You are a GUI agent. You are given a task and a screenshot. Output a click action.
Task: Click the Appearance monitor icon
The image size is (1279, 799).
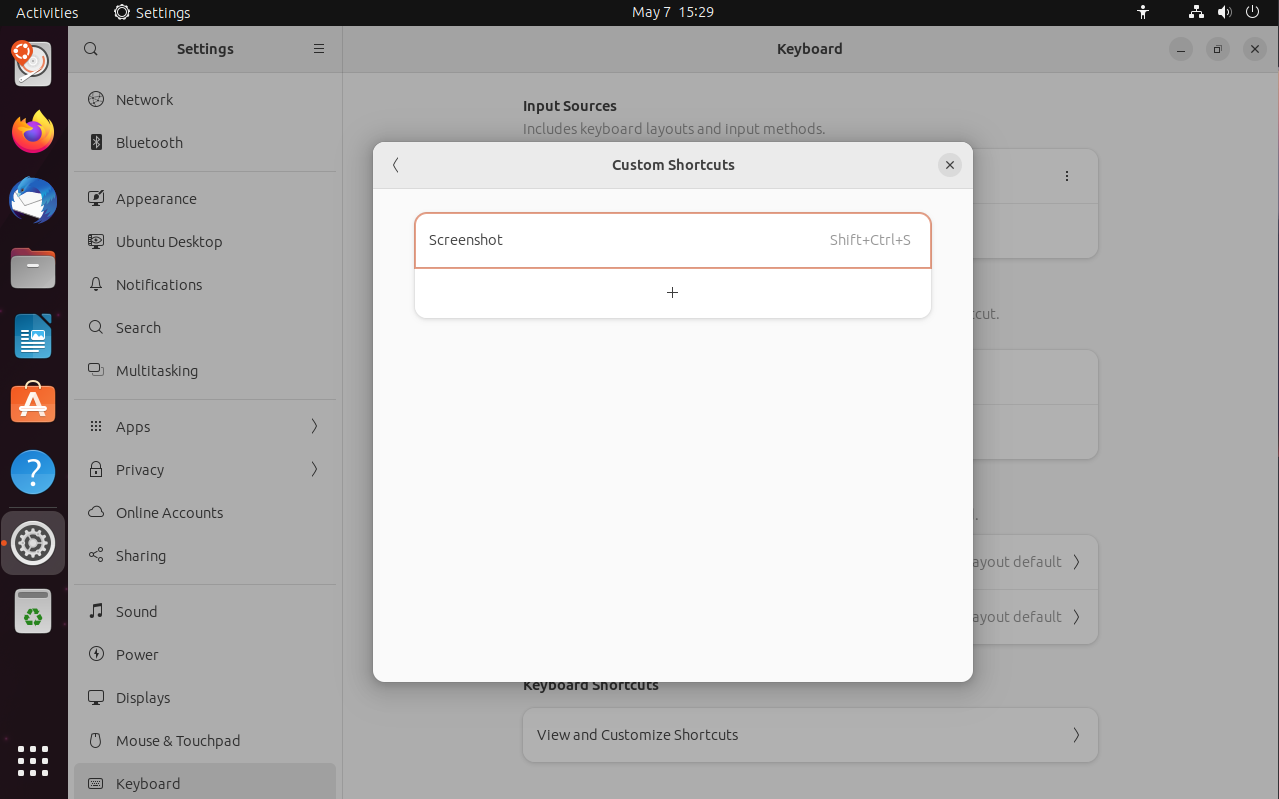tap(96, 198)
